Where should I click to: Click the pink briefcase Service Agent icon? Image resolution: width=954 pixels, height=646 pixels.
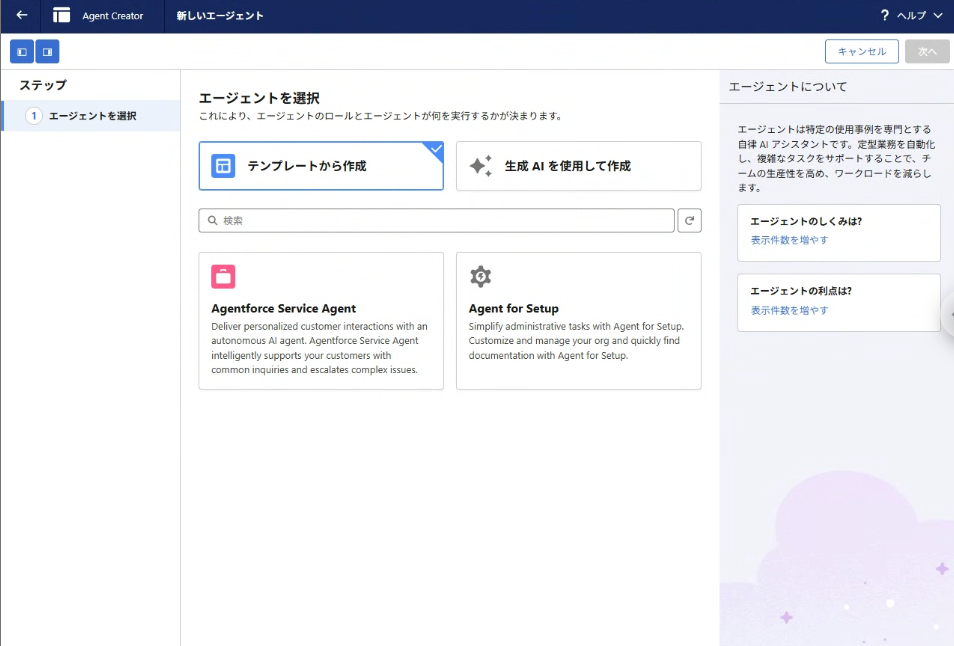click(223, 276)
